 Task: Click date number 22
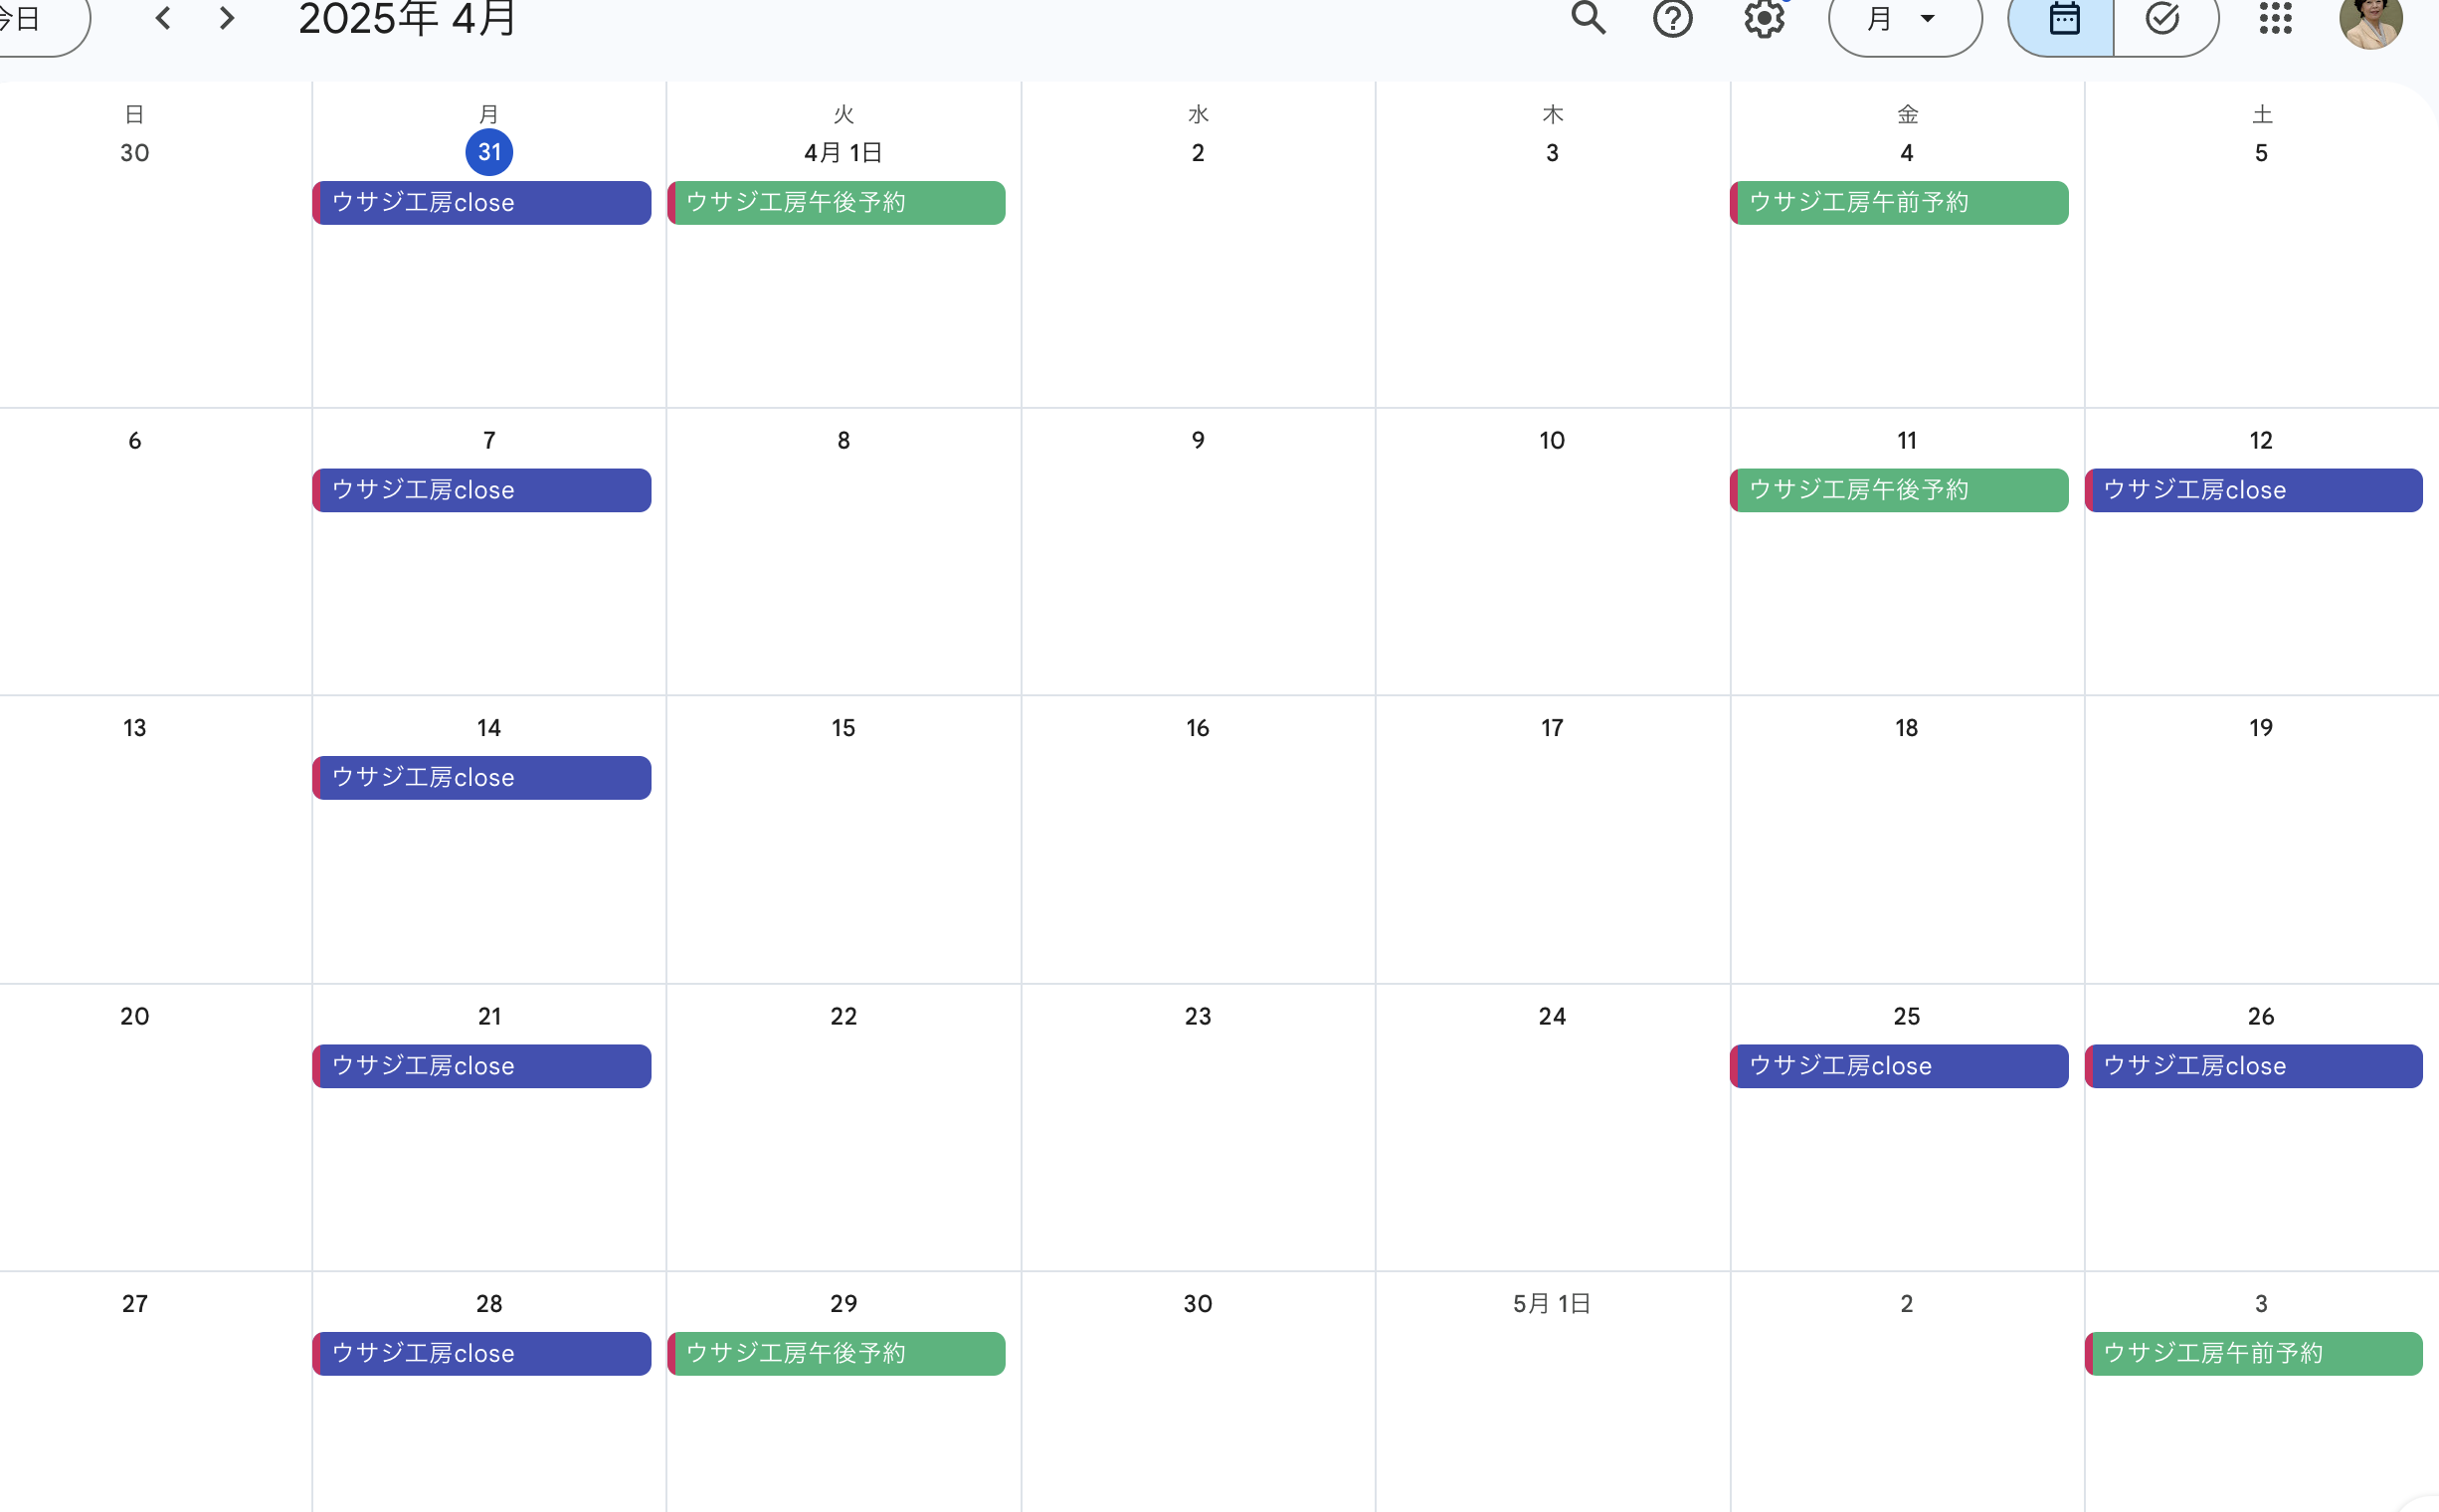click(x=843, y=1016)
